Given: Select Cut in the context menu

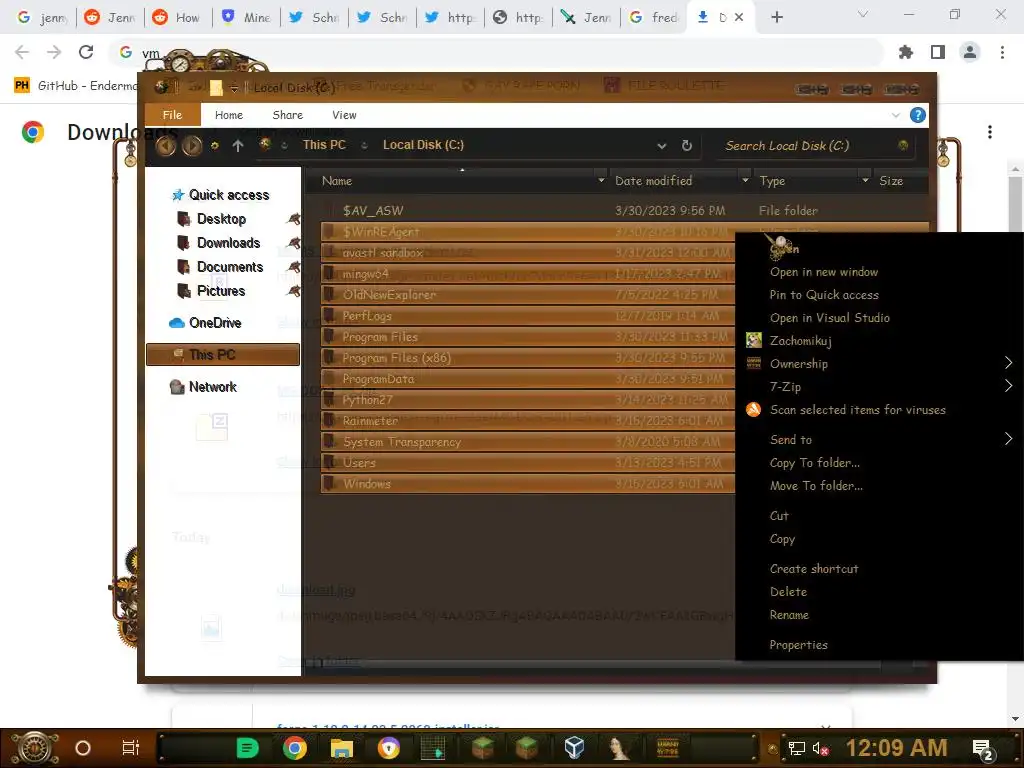Looking at the screenshot, I should [x=779, y=515].
